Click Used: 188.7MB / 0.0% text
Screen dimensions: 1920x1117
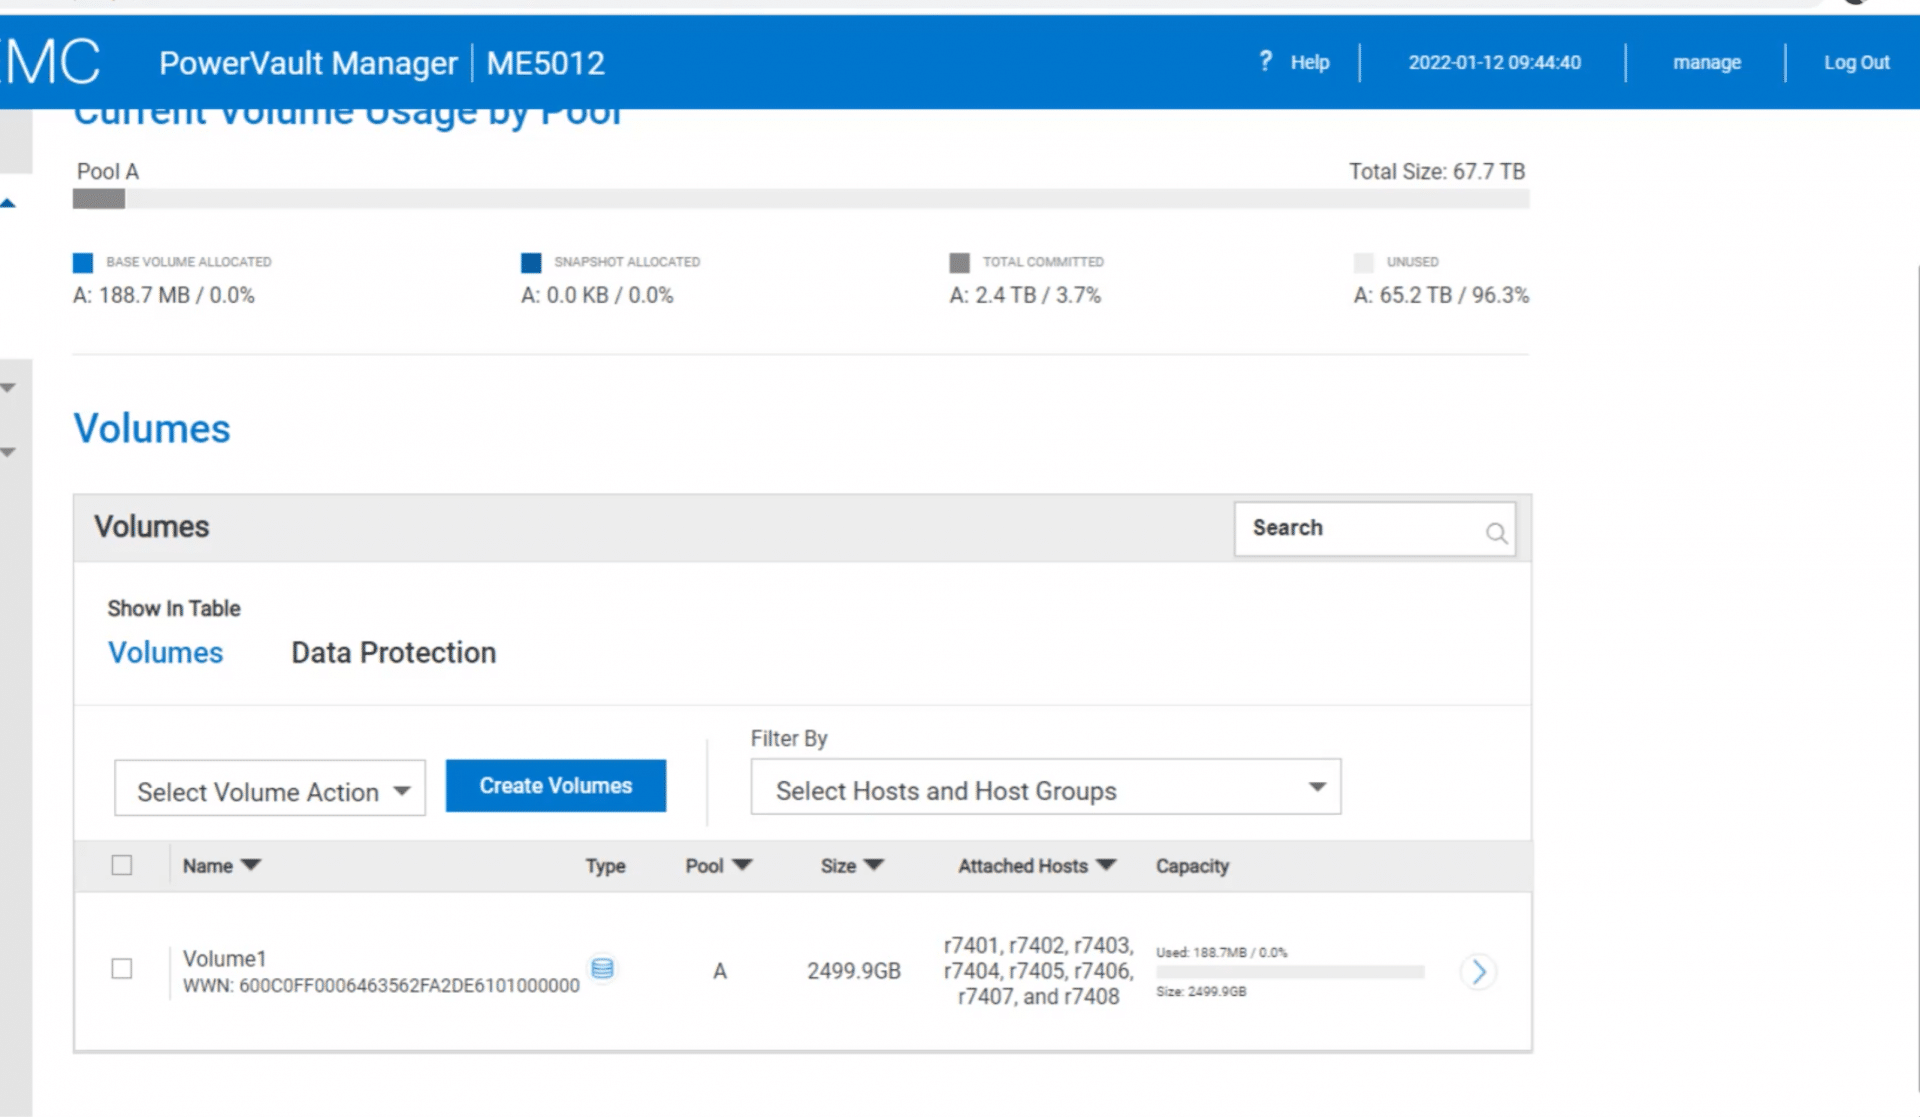(x=1222, y=952)
